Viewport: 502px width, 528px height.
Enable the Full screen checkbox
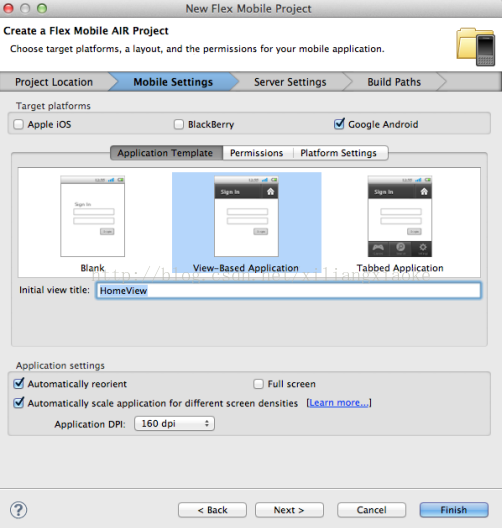(x=258, y=384)
